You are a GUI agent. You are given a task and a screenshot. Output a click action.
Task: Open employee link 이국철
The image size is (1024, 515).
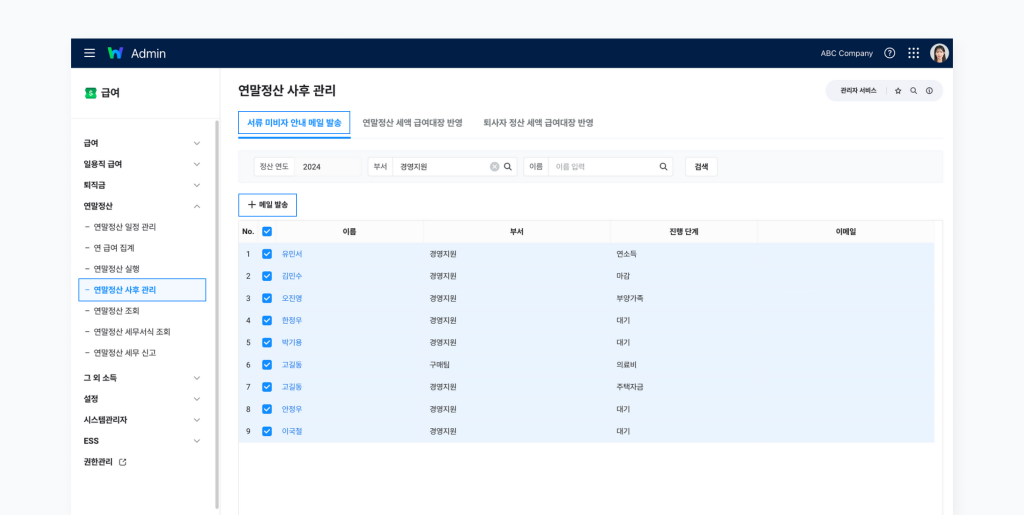tap(292, 431)
